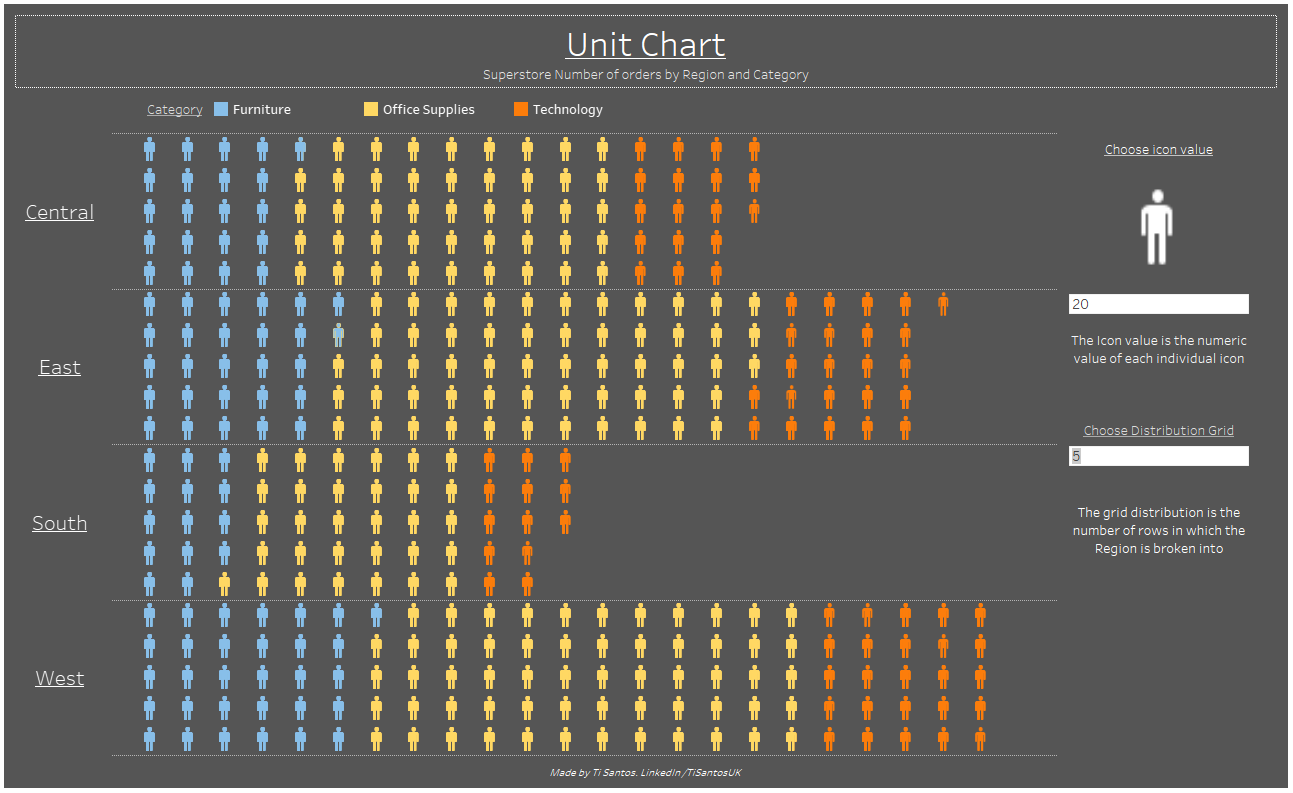Click the large white person icon
This screenshot has width=1293, height=793.
click(x=1157, y=226)
